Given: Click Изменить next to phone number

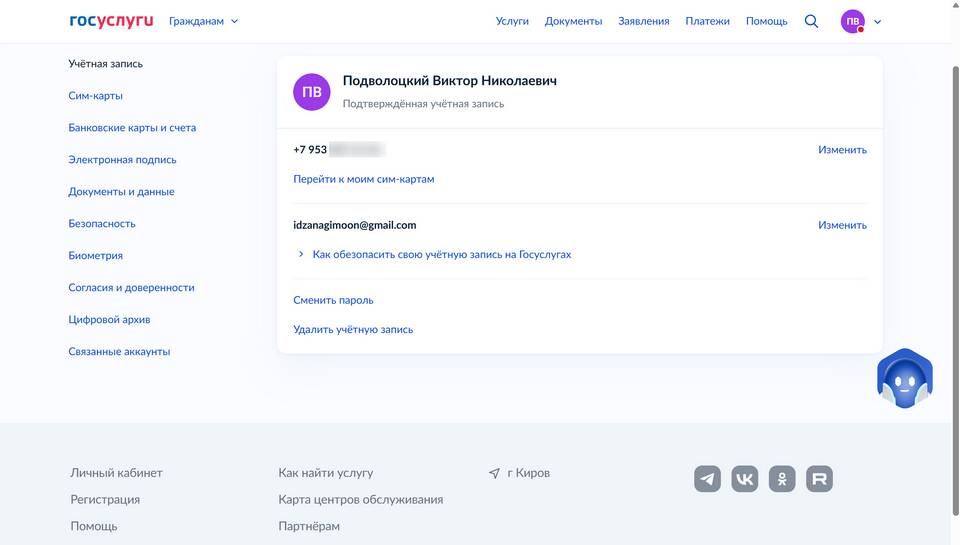Looking at the screenshot, I should pos(842,150).
